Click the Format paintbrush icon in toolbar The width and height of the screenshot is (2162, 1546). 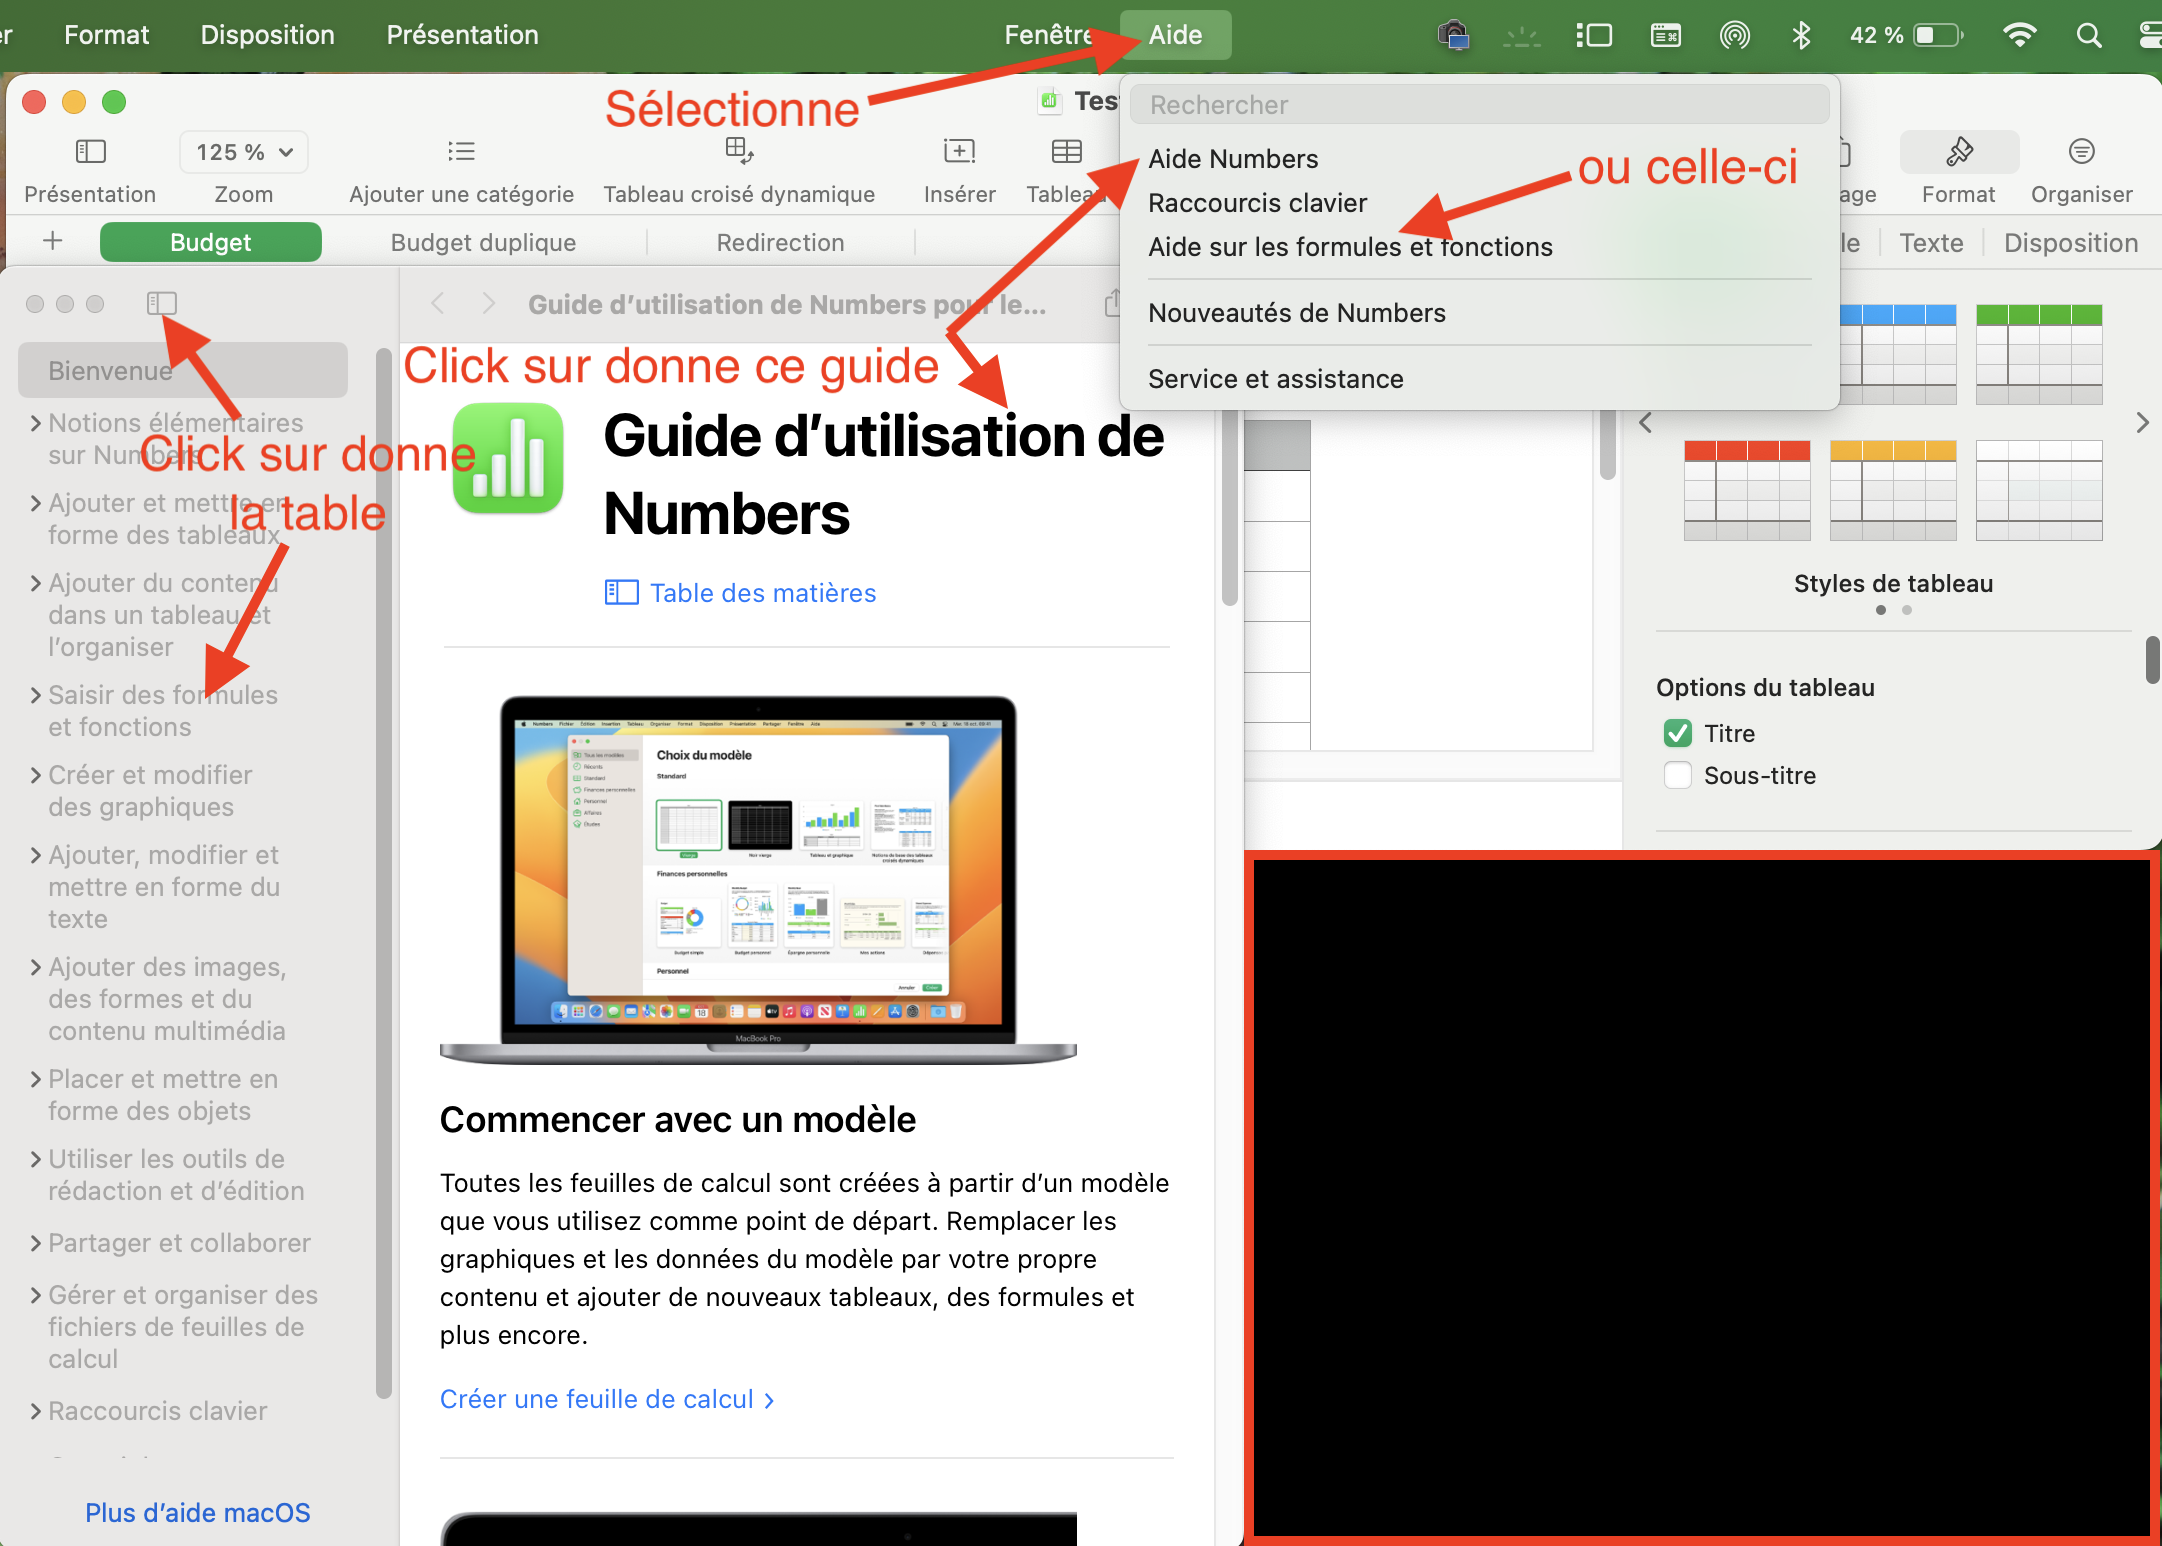(1958, 152)
